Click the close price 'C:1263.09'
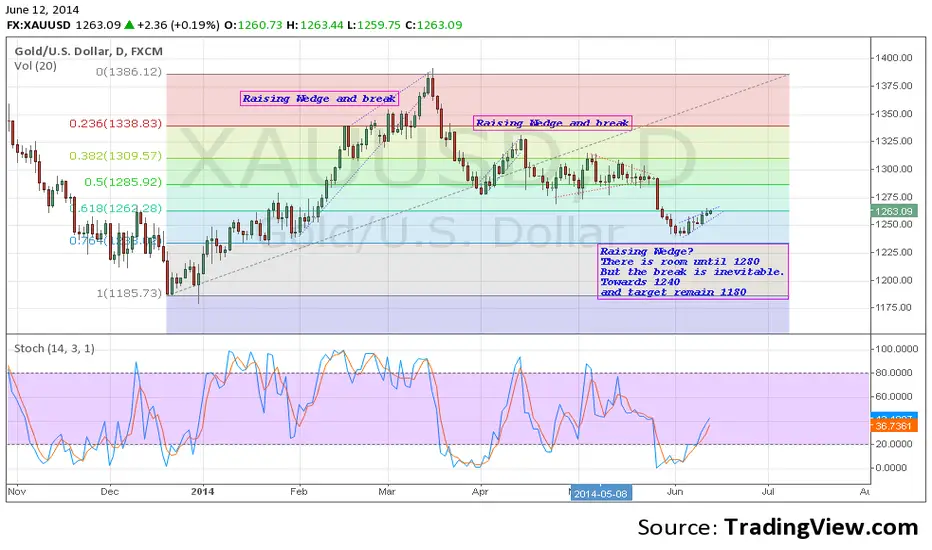The height and width of the screenshot is (550, 932). click(434, 25)
